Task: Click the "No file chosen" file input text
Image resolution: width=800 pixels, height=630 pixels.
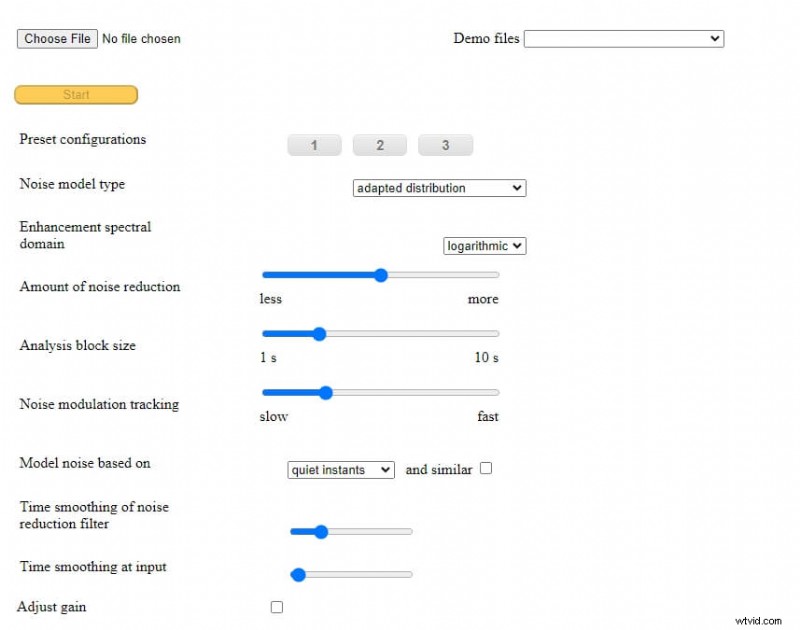Action: [x=141, y=39]
